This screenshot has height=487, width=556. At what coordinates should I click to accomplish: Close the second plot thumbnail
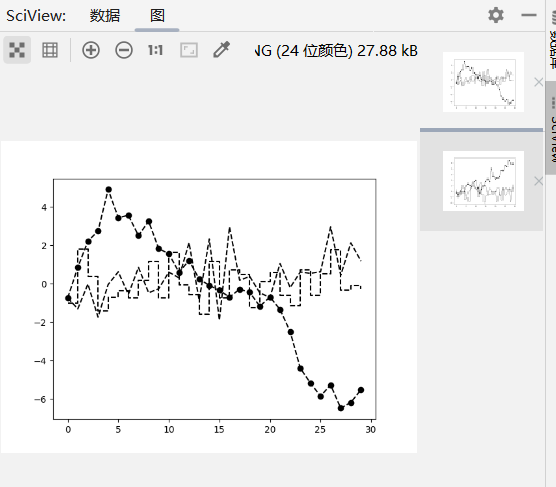pyautogui.click(x=539, y=181)
